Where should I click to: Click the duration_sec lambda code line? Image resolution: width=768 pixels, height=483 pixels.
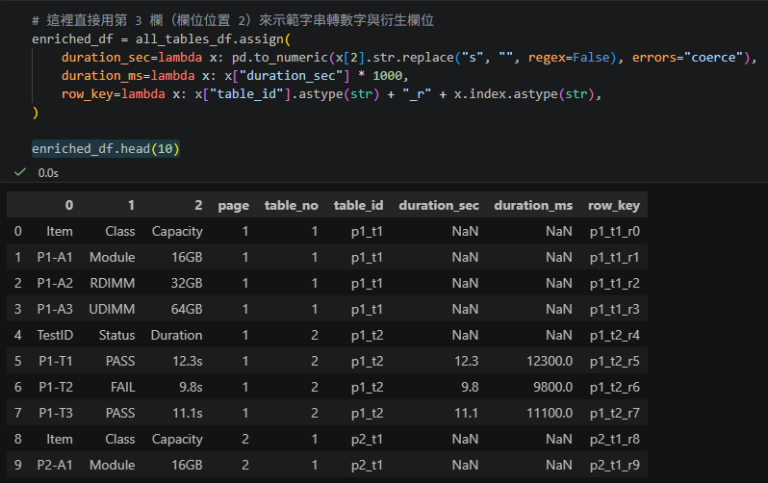[x=409, y=57]
